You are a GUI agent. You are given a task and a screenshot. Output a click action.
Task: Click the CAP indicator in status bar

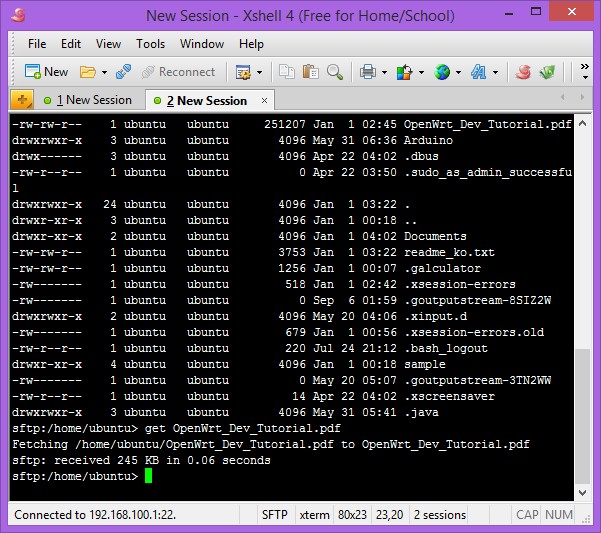527,515
